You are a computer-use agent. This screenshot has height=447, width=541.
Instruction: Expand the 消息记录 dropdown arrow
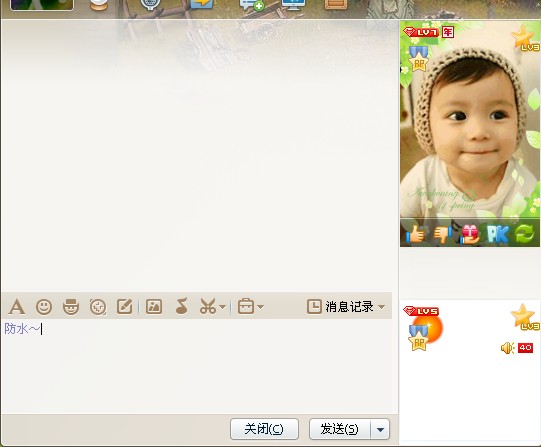[382, 307]
